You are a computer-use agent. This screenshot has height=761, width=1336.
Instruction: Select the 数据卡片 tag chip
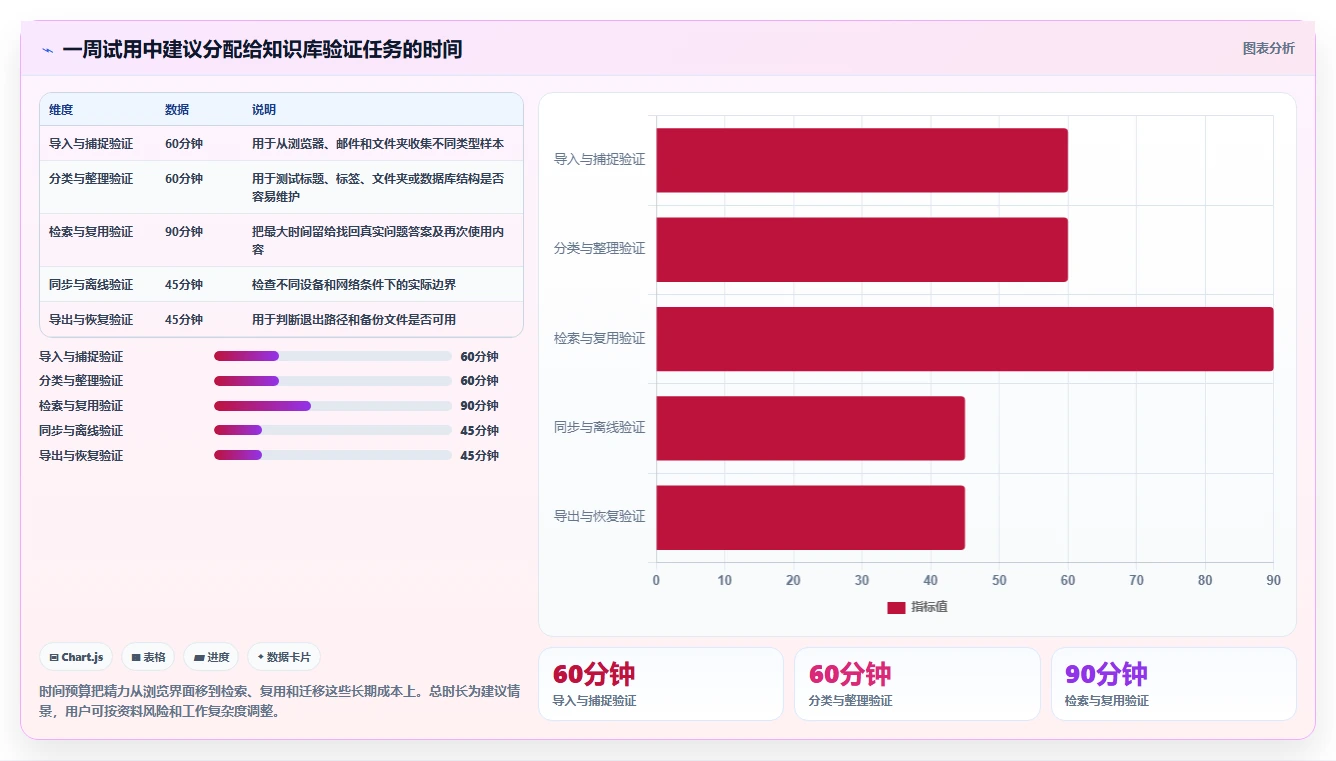[x=284, y=657]
